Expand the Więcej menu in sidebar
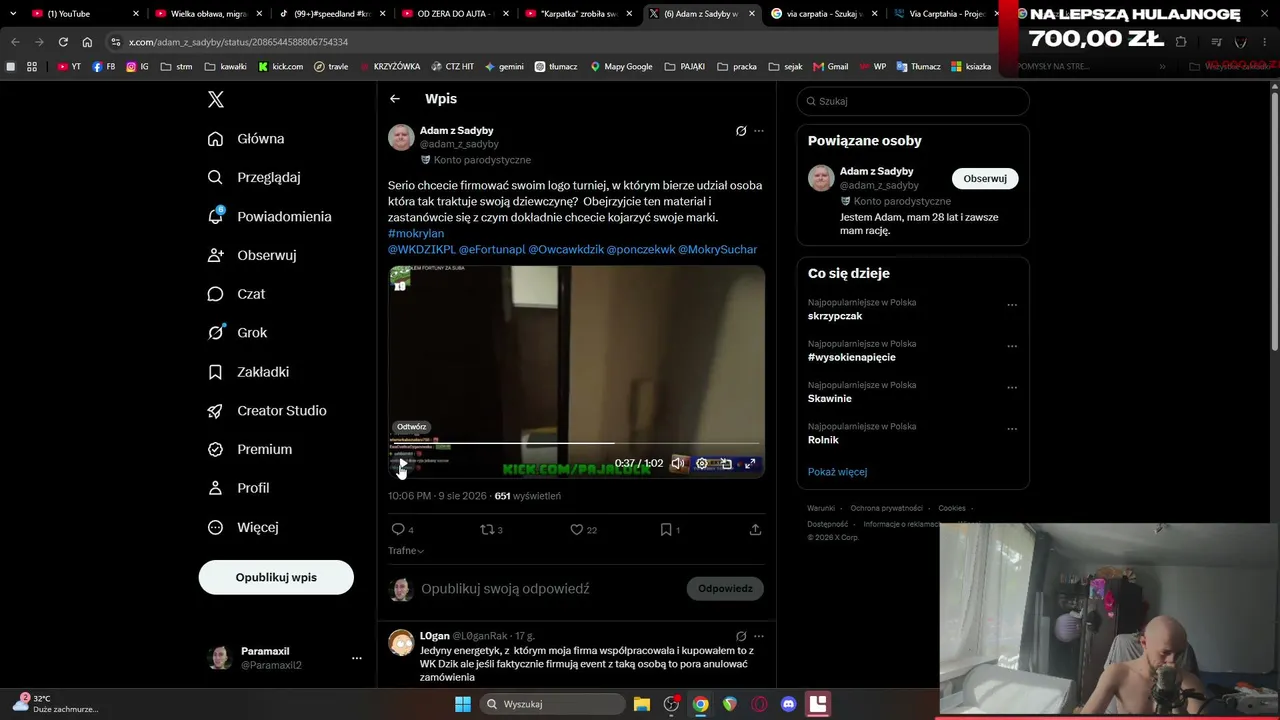This screenshot has width=1280, height=720. point(243,527)
